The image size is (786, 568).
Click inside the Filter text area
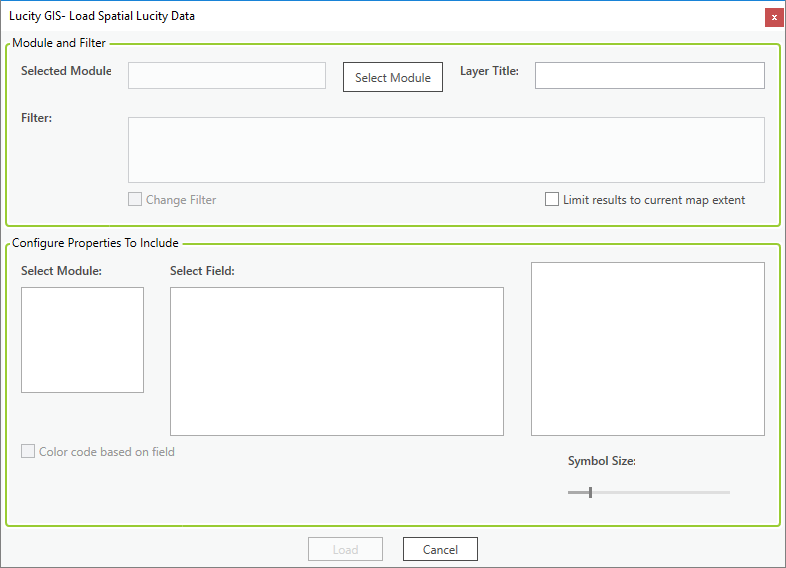[x=446, y=150]
